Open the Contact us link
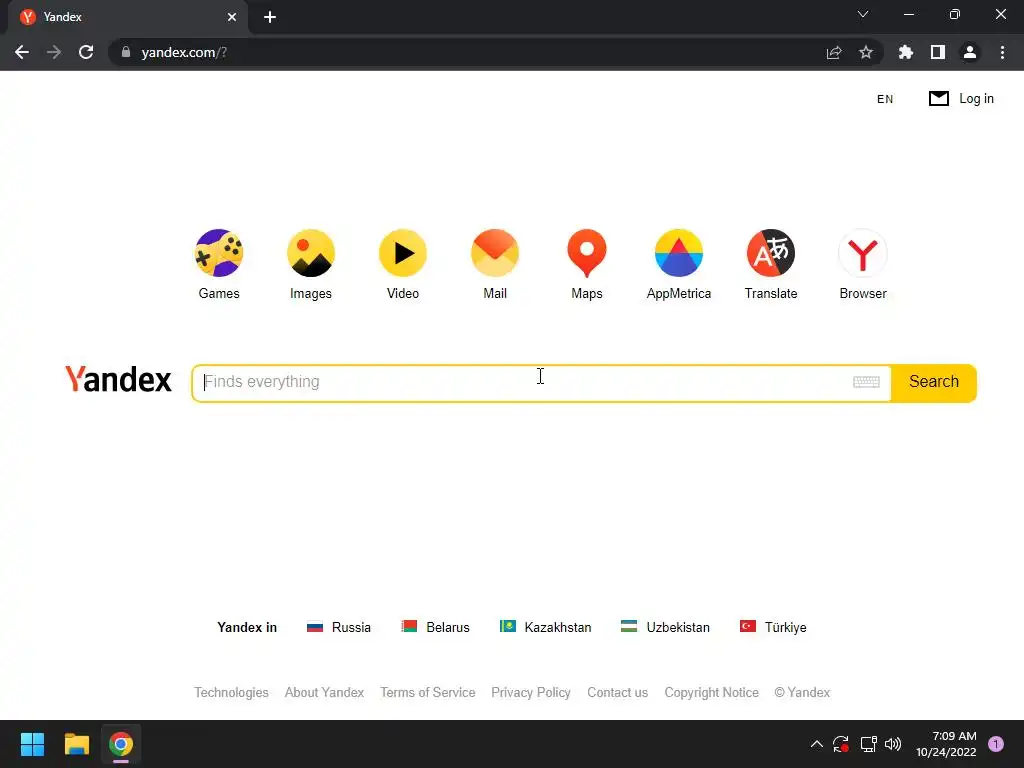The image size is (1024, 768). coord(617,692)
